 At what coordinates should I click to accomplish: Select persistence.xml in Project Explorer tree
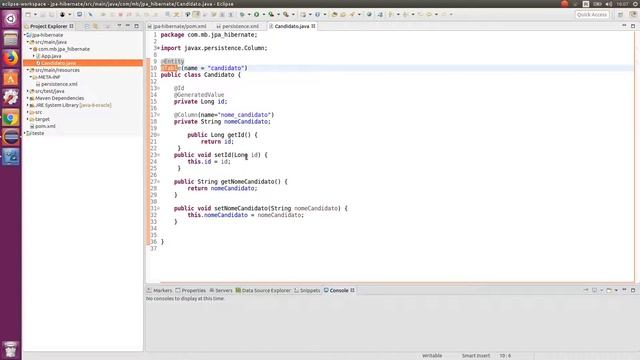coord(59,84)
